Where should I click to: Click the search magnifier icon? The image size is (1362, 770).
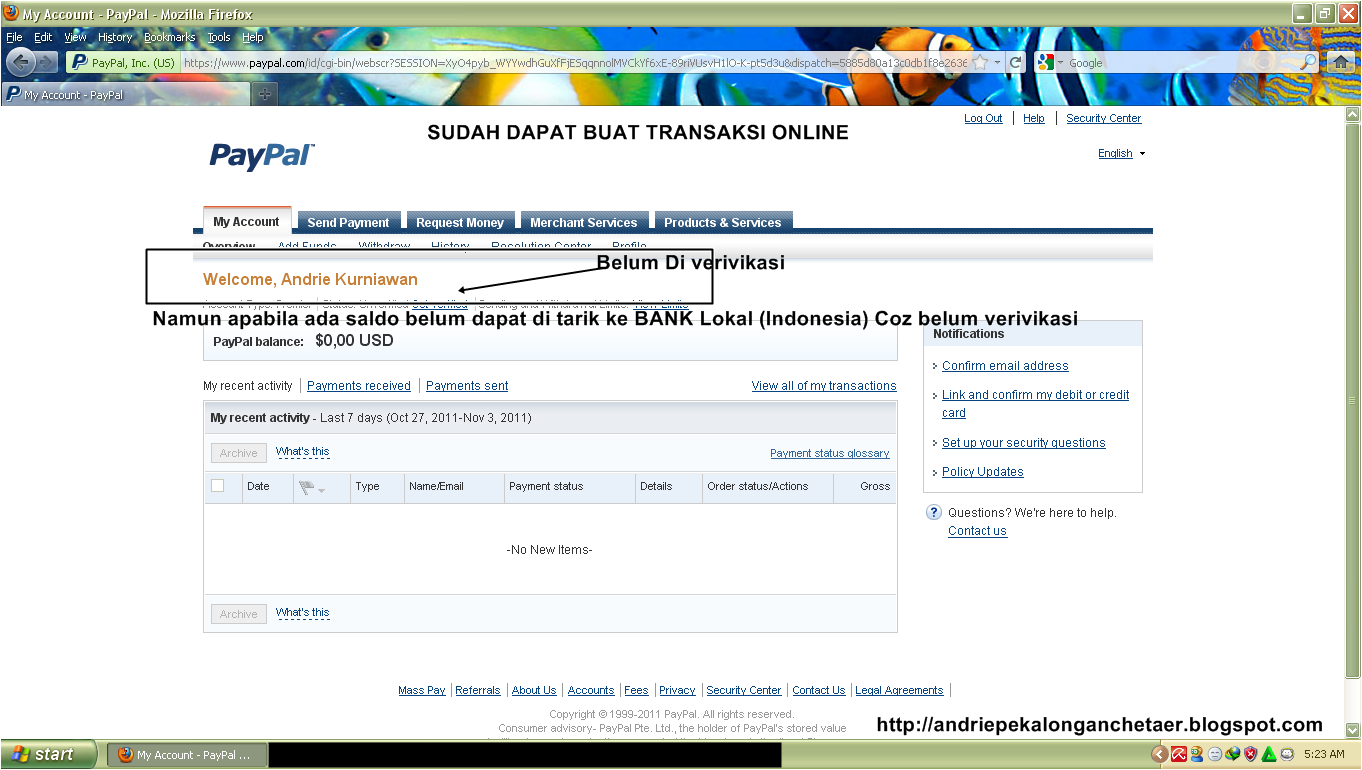(1308, 62)
